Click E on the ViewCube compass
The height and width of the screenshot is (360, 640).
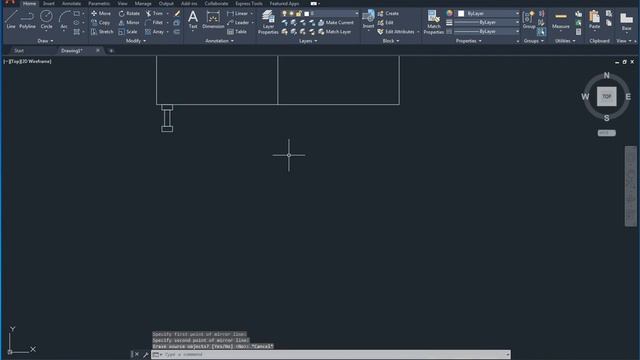point(628,97)
